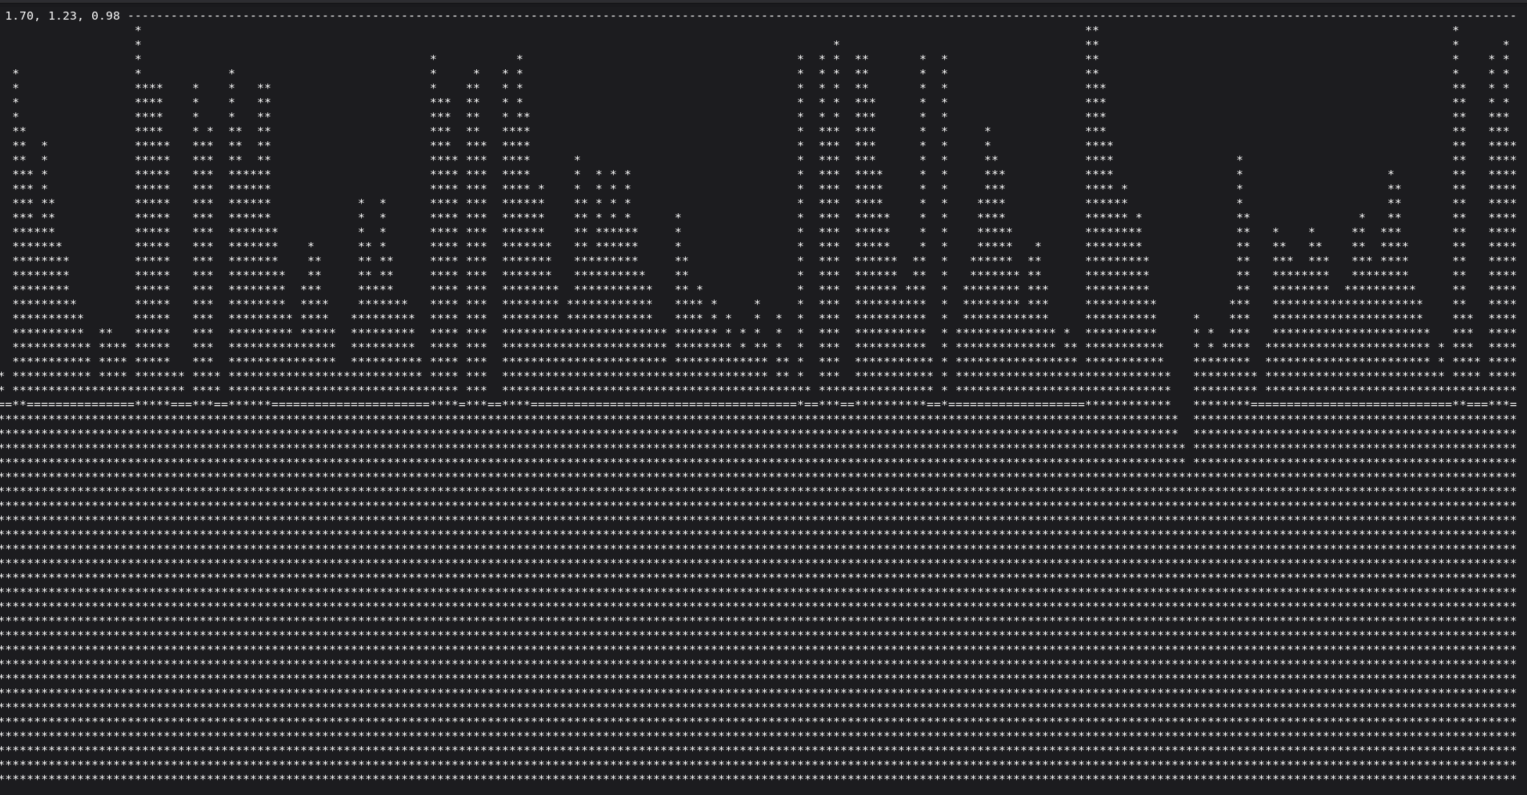Click the longest equals-sign segment in the middle gridline

(x=662, y=404)
